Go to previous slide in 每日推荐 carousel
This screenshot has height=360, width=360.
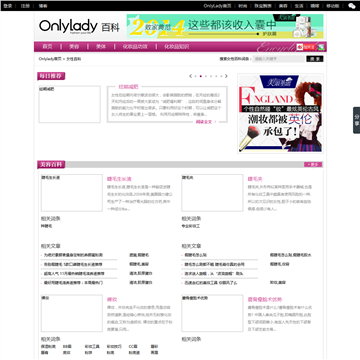click(x=190, y=76)
